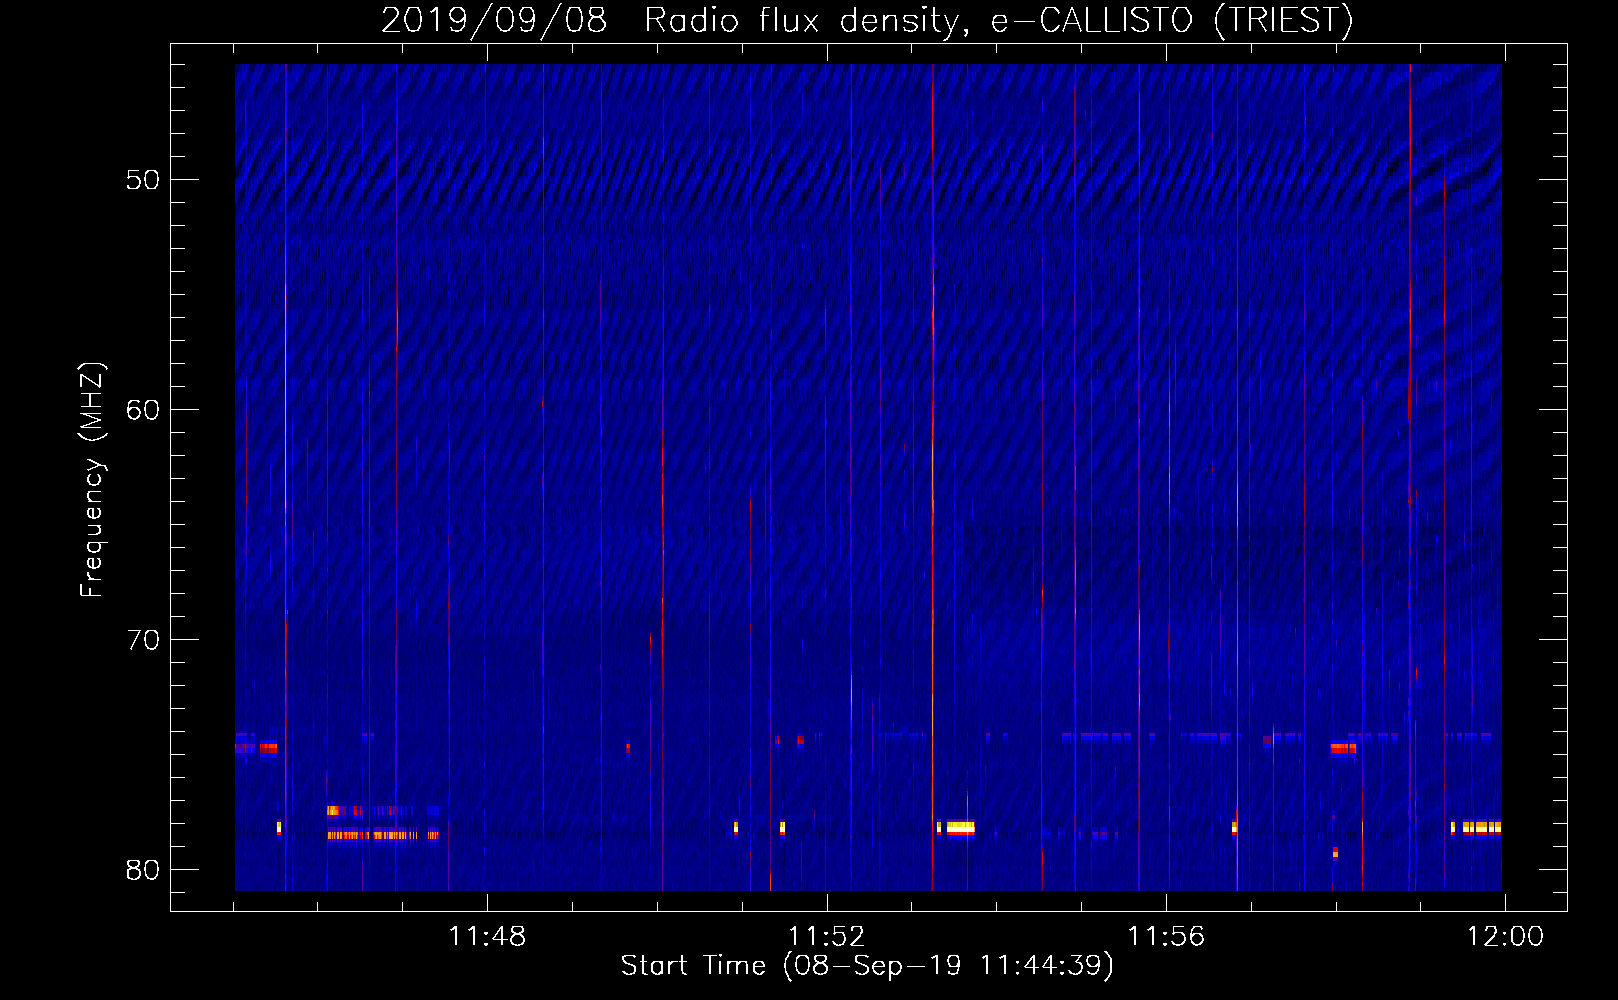Click the long orange emission streak after 11:46 near 78 MHz

[383, 835]
